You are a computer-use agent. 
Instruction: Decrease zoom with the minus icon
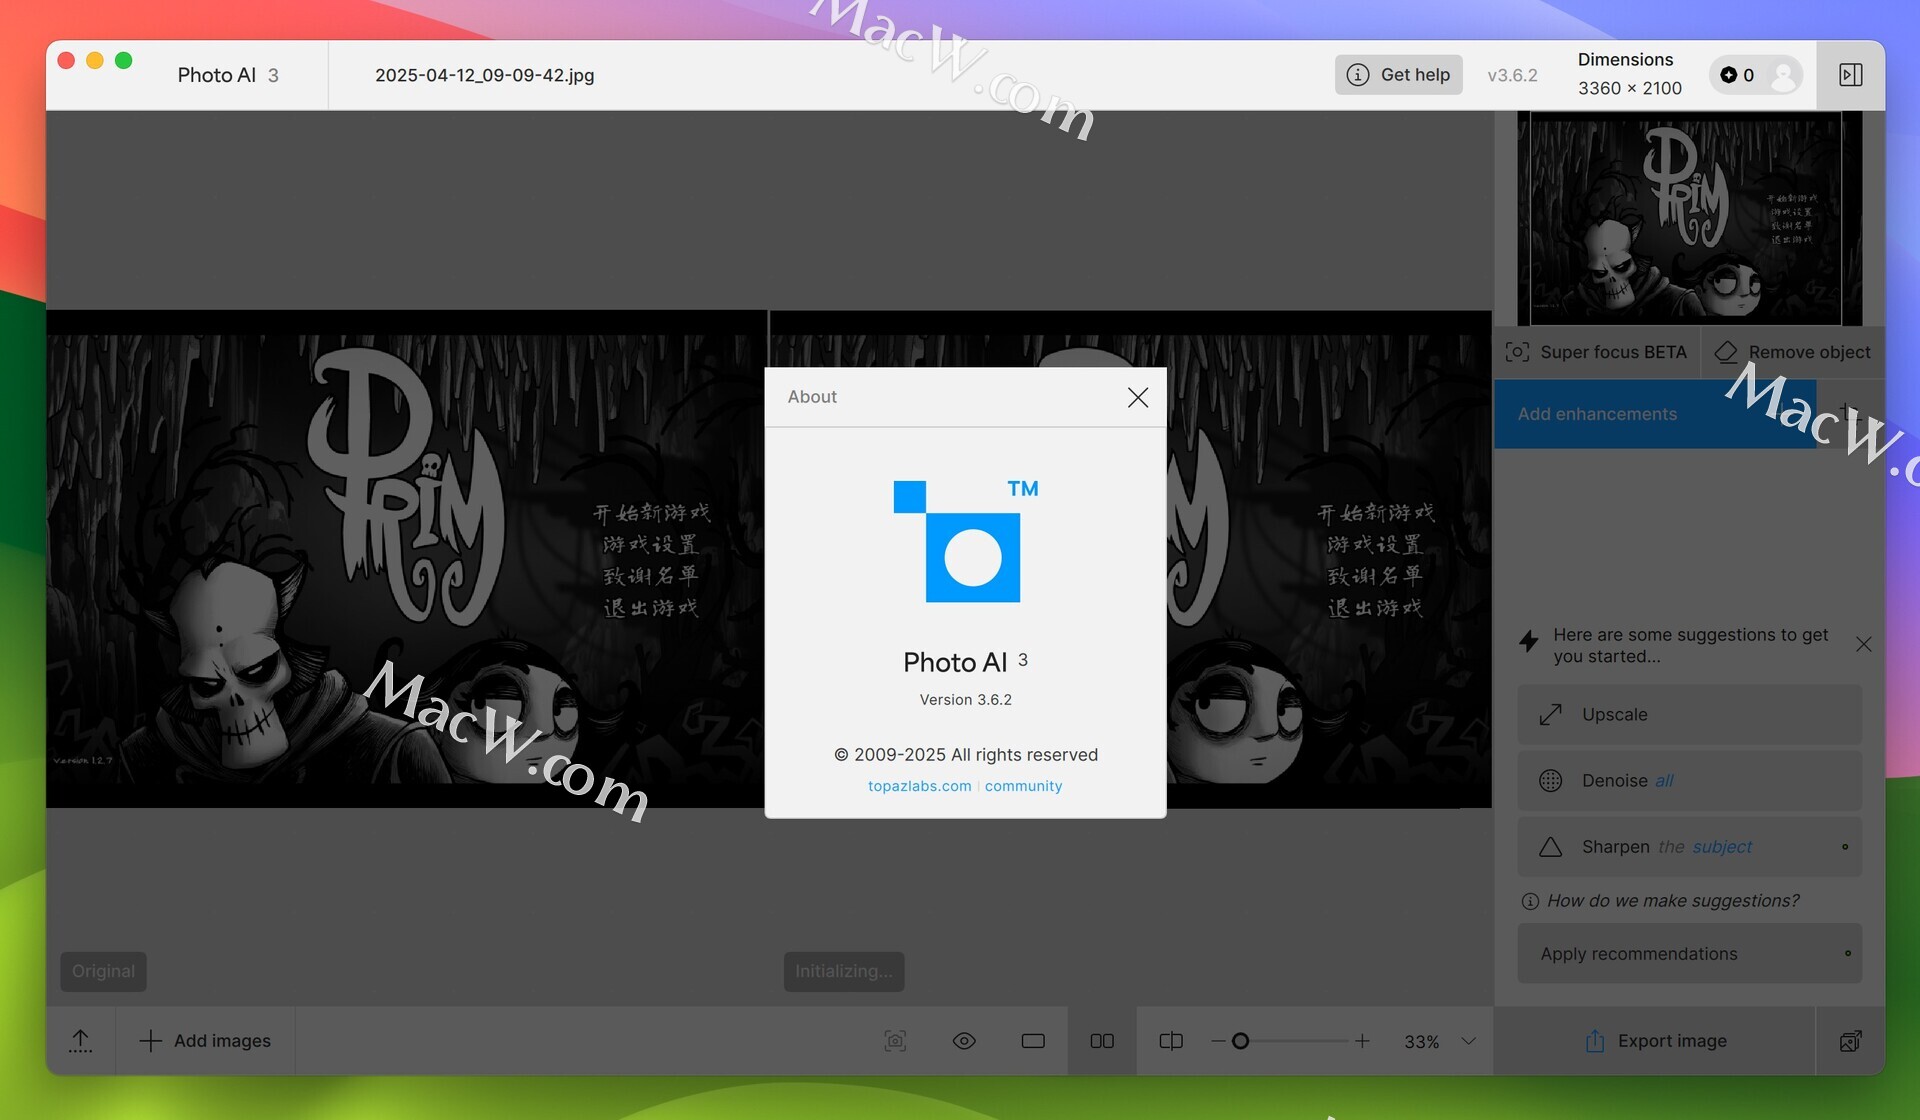[x=1217, y=1041]
